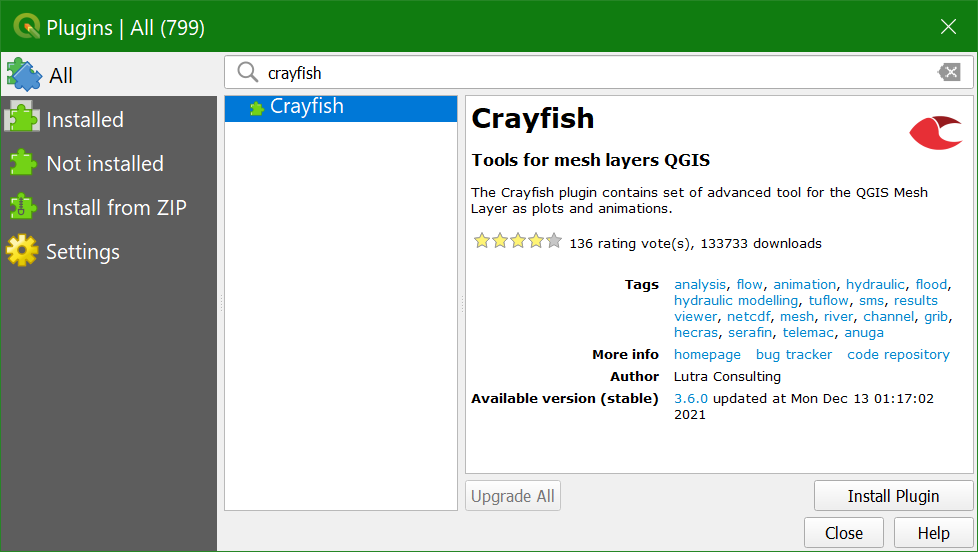Image resolution: width=978 pixels, height=552 pixels.
Task: Click the 3.6.0 version link
Action: pos(690,398)
